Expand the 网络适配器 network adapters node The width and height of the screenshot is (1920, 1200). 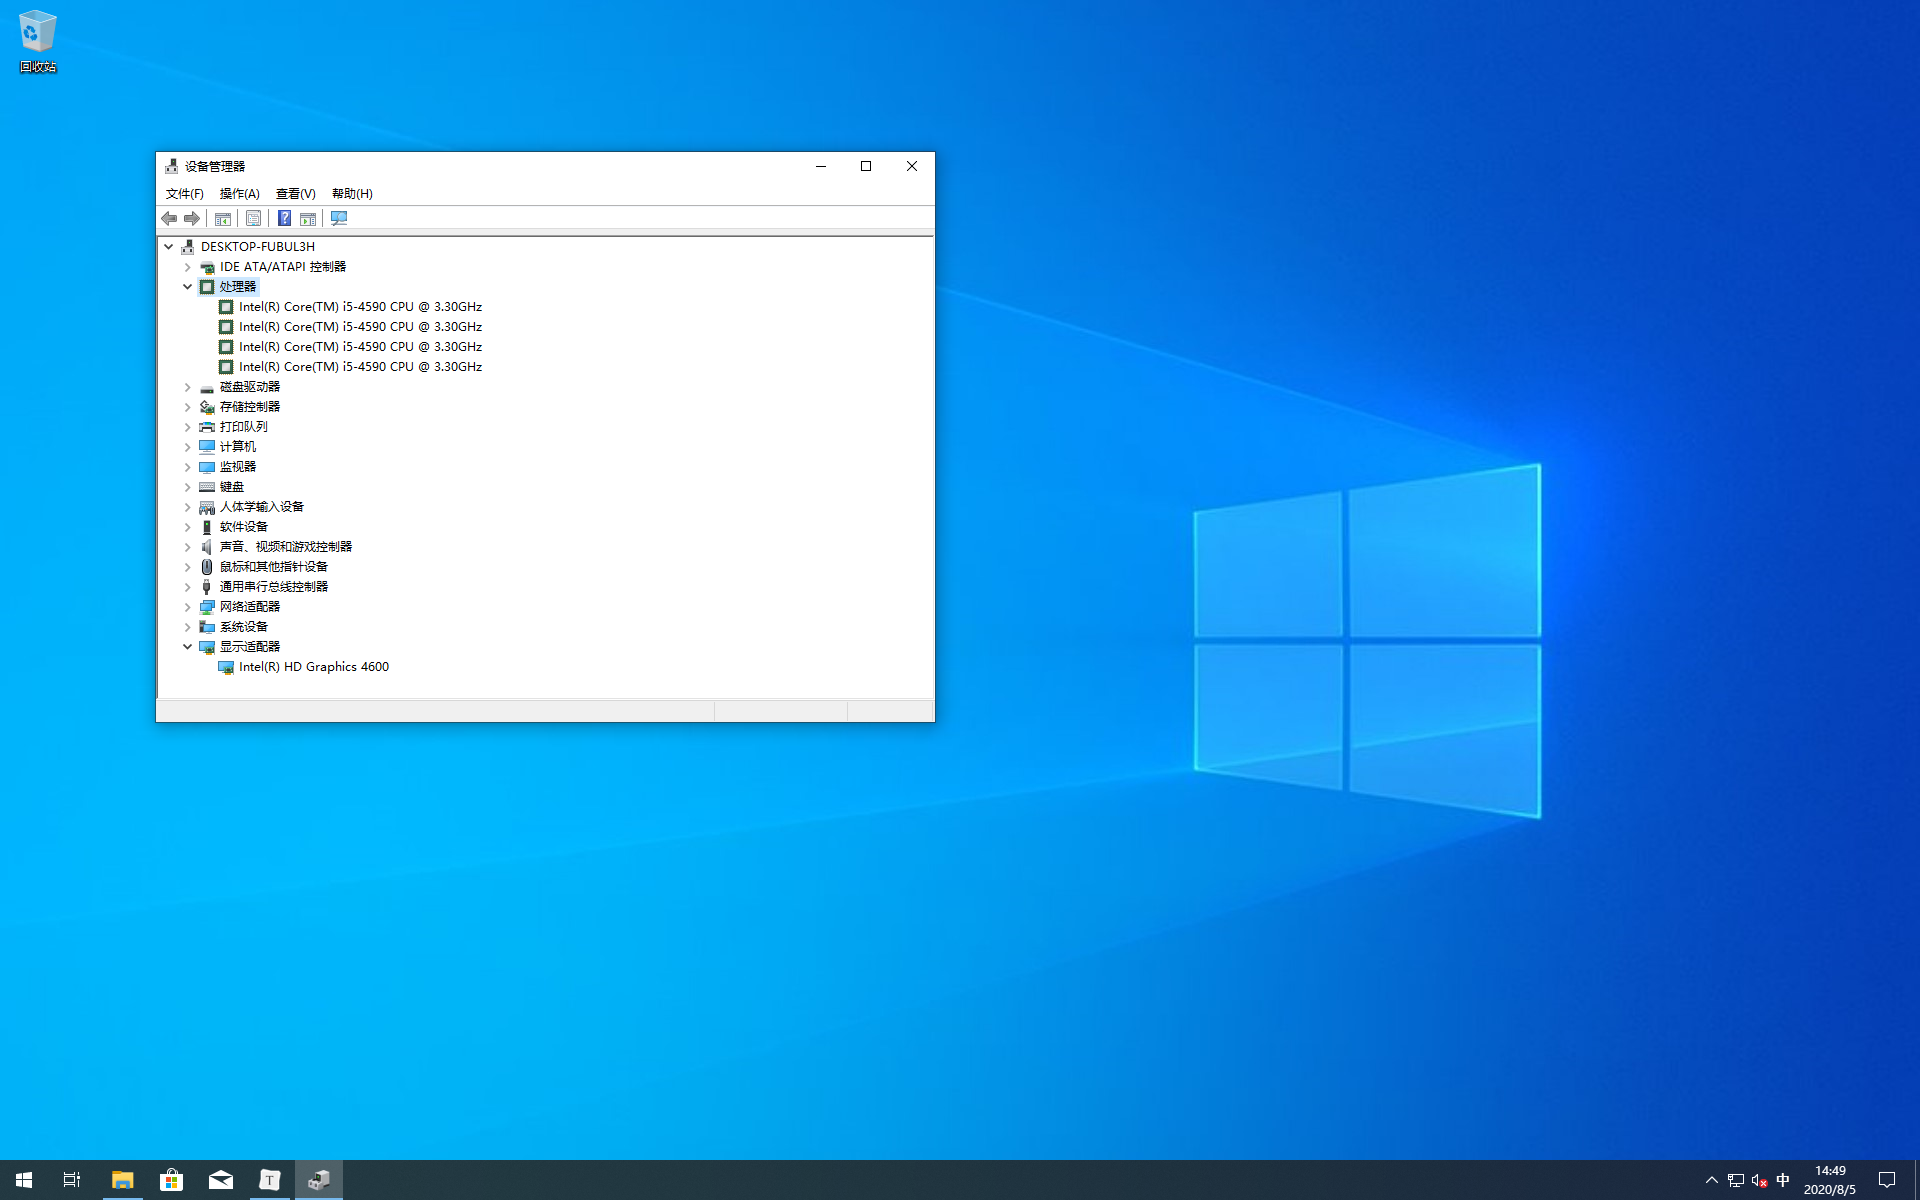point(187,607)
